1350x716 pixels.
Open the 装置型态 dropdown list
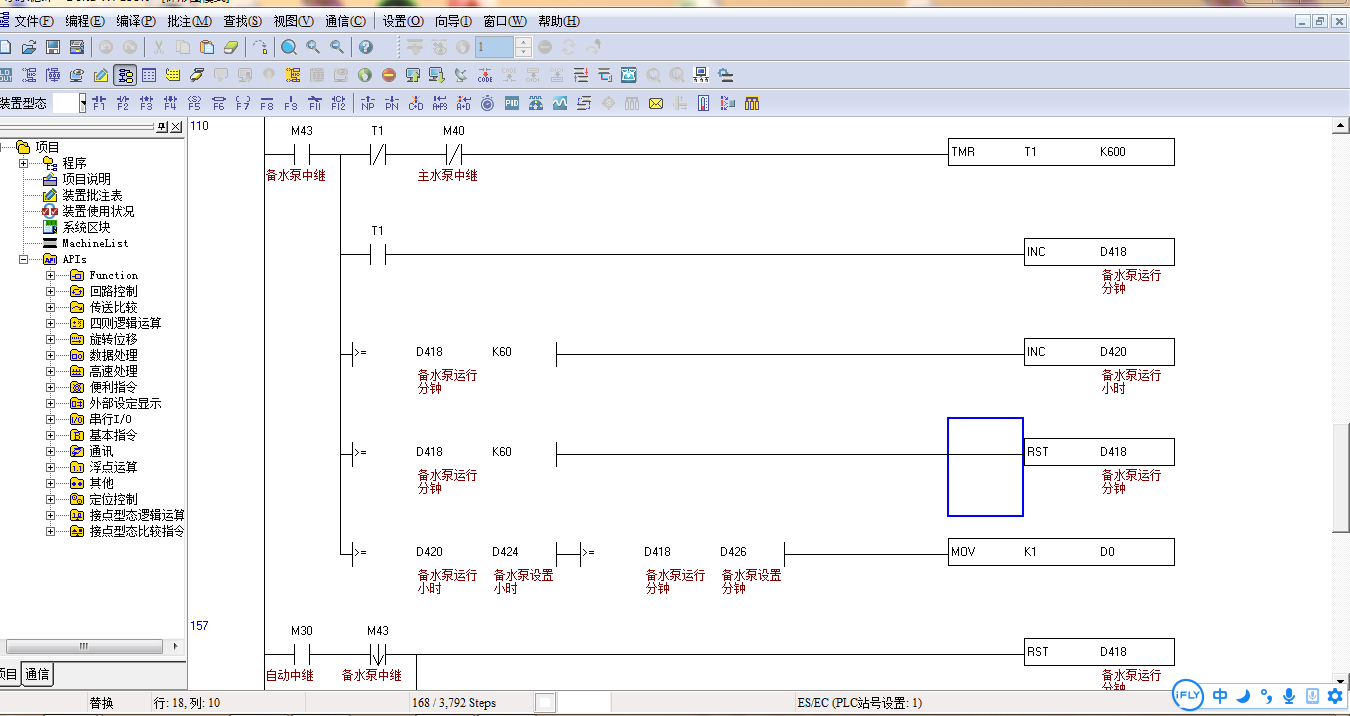click(83, 103)
